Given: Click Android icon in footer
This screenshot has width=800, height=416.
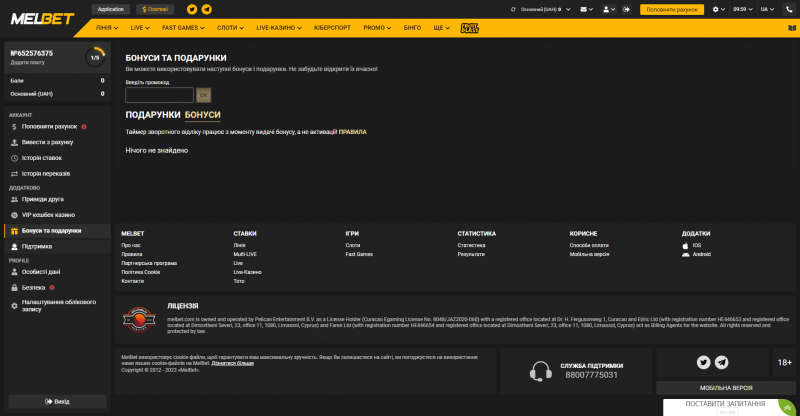Looking at the screenshot, I should point(686,254).
